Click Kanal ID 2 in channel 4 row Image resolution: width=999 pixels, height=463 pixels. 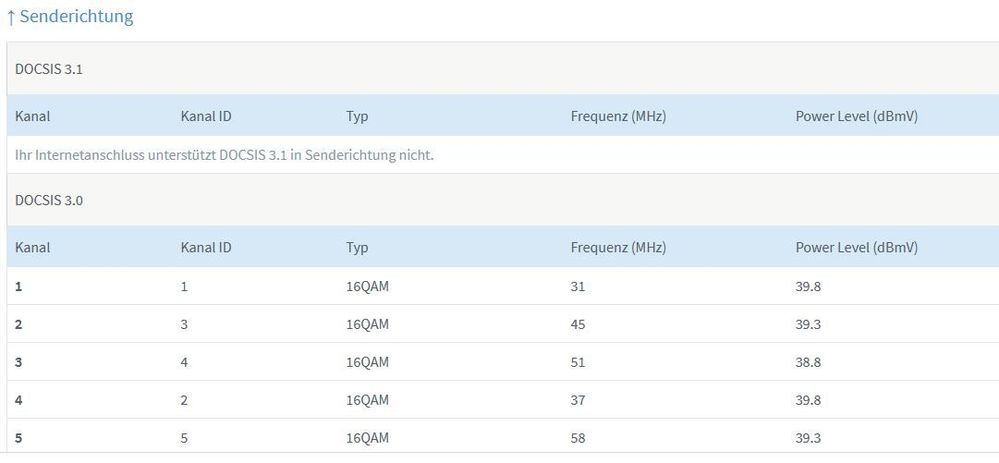pos(185,400)
